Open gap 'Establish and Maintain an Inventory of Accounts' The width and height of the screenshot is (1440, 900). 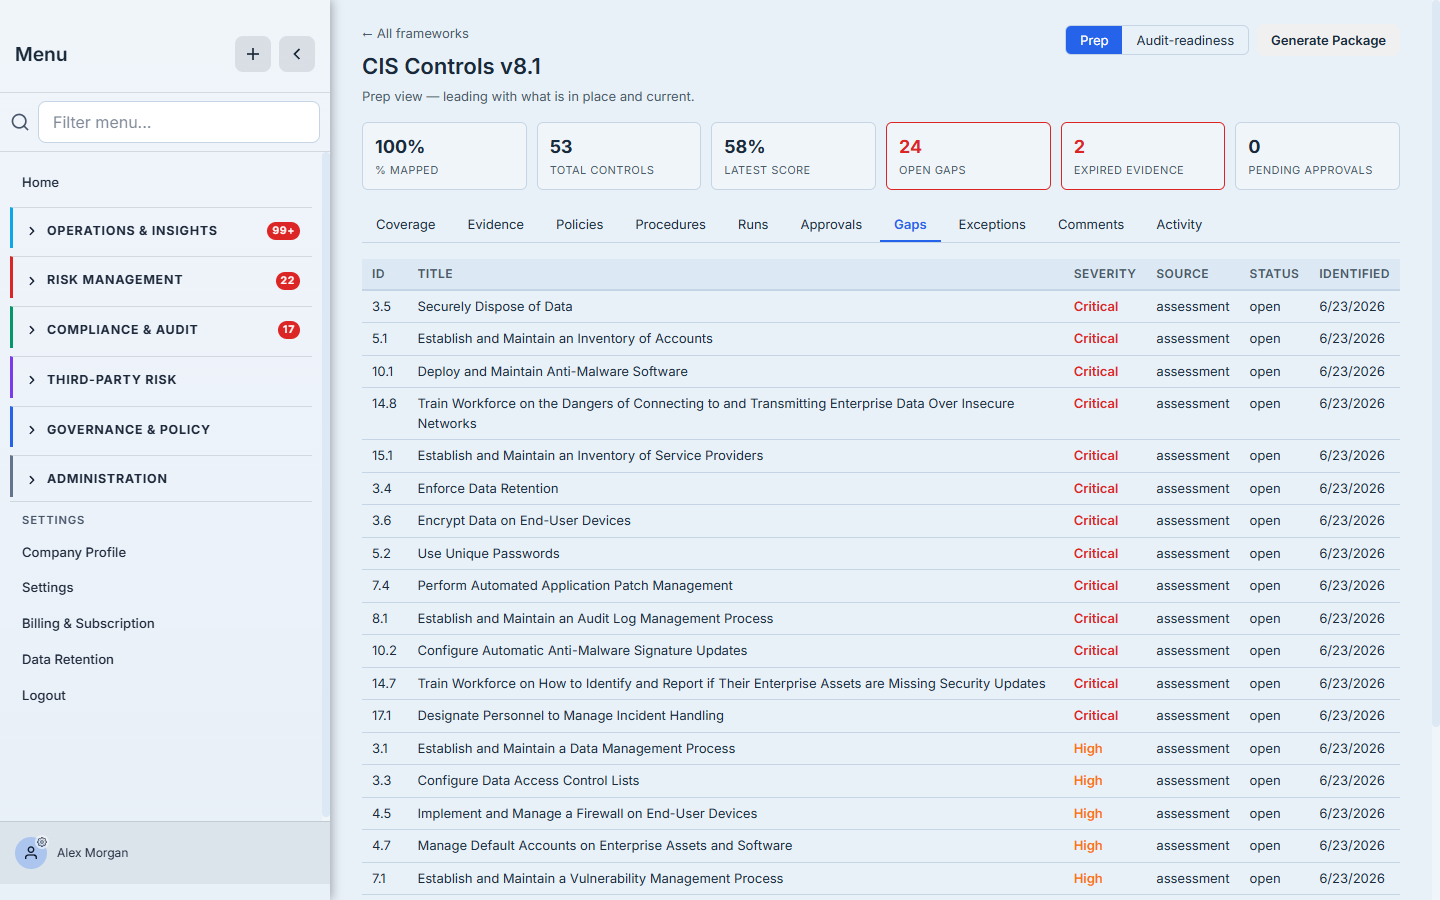(x=565, y=339)
